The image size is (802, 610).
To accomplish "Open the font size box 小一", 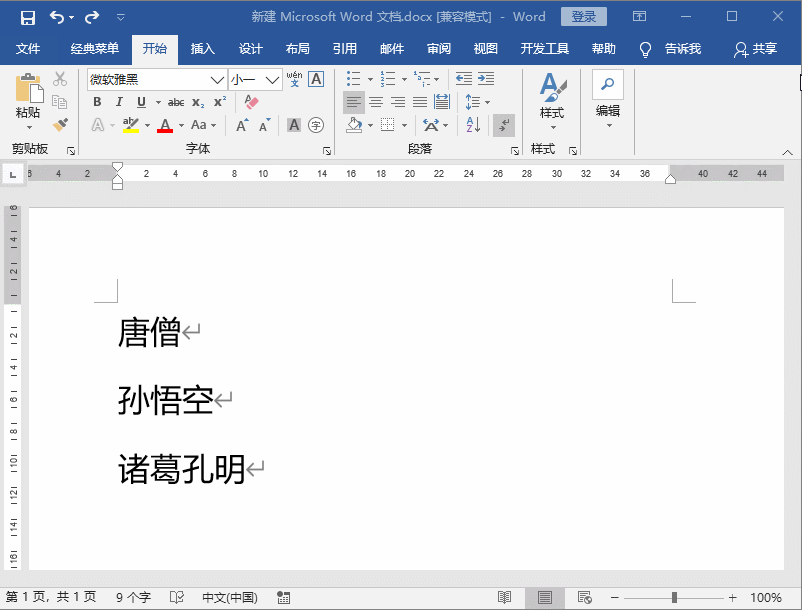I will click(x=255, y=80).
